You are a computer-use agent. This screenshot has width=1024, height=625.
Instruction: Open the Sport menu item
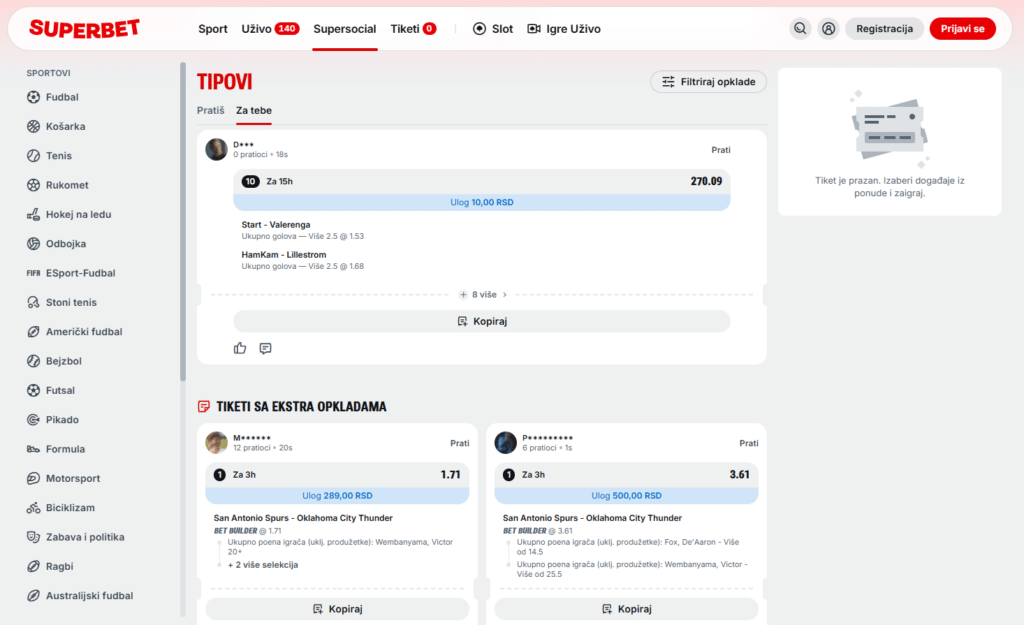[213, 29]
